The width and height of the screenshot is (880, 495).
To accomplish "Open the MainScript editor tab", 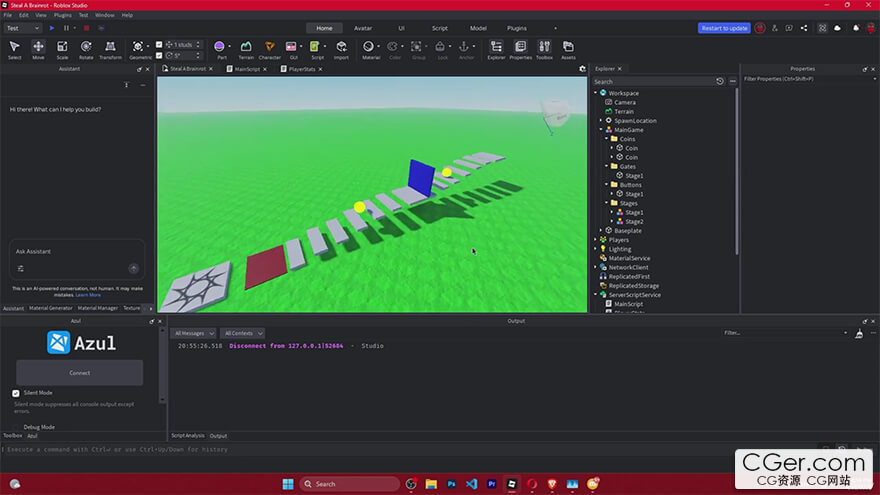I will click(x=247, y=69).
